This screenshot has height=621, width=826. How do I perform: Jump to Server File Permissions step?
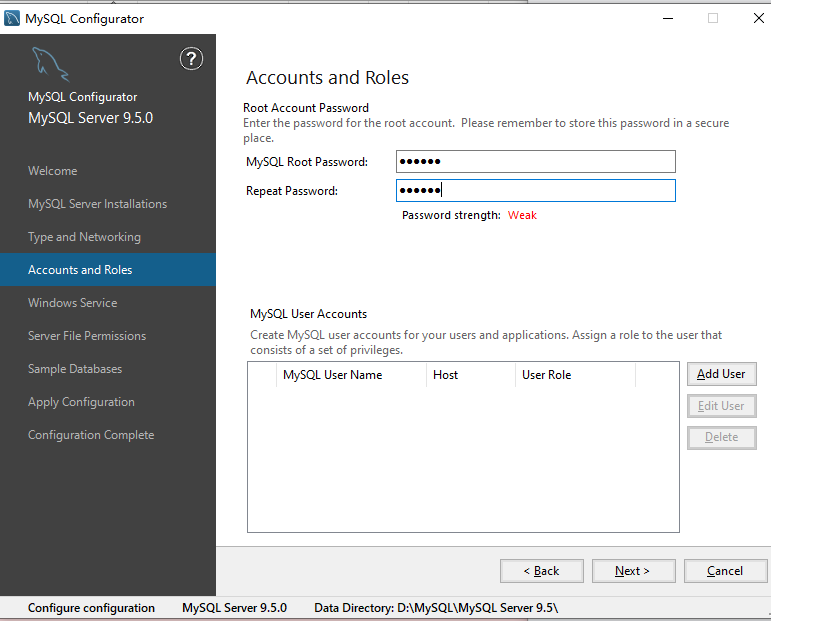coord(87,336)
